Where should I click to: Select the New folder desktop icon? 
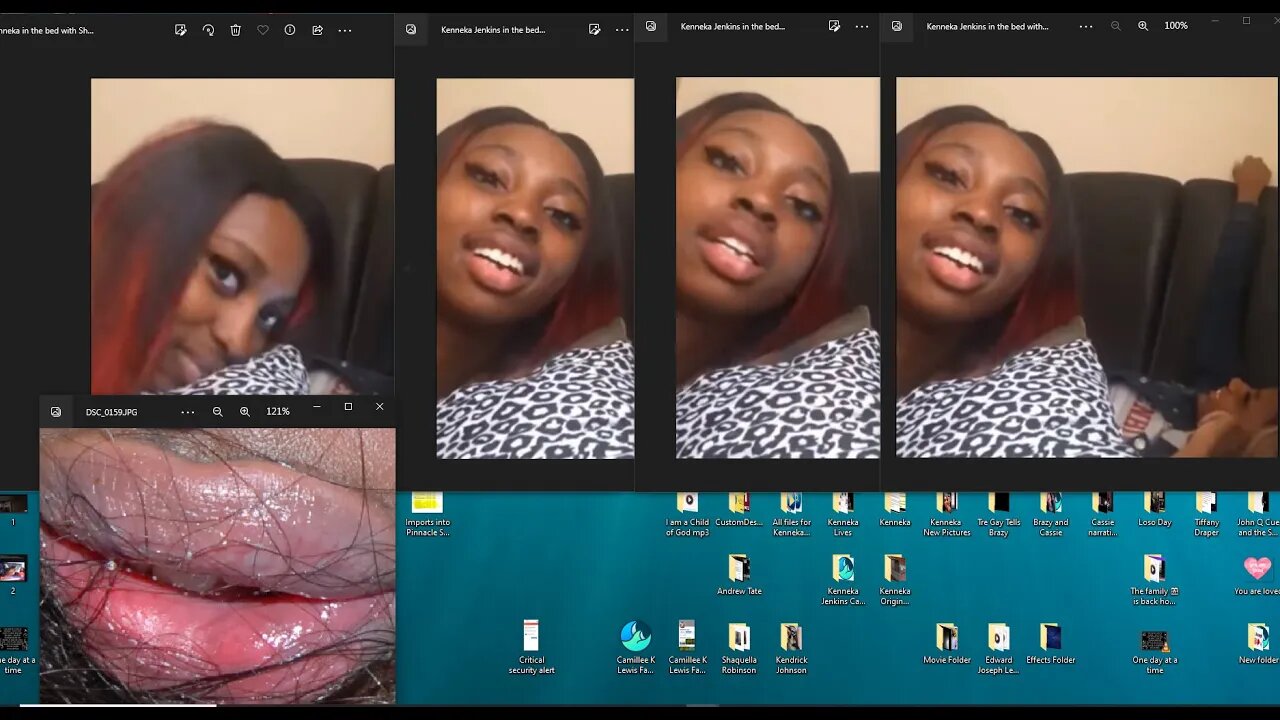(x=1257, y=643)
